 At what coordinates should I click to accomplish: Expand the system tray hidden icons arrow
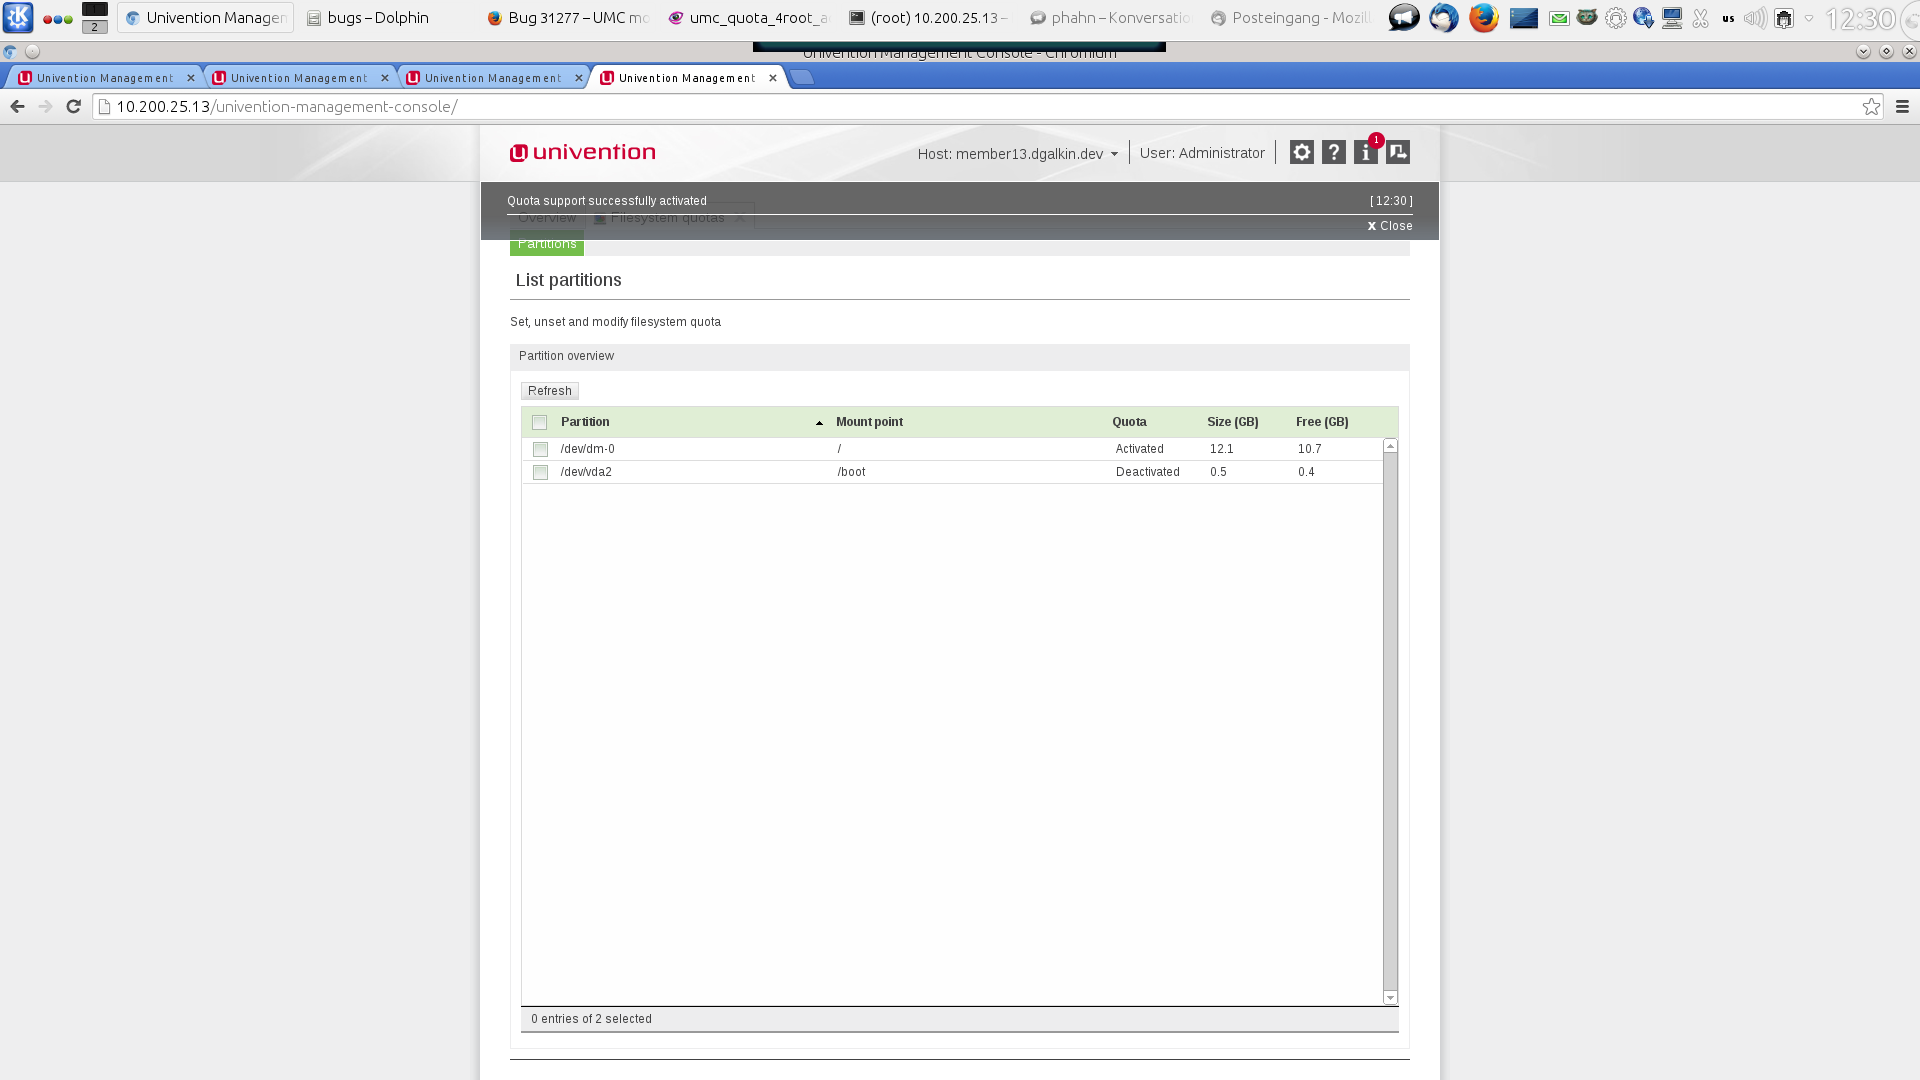pos(1808,18)
